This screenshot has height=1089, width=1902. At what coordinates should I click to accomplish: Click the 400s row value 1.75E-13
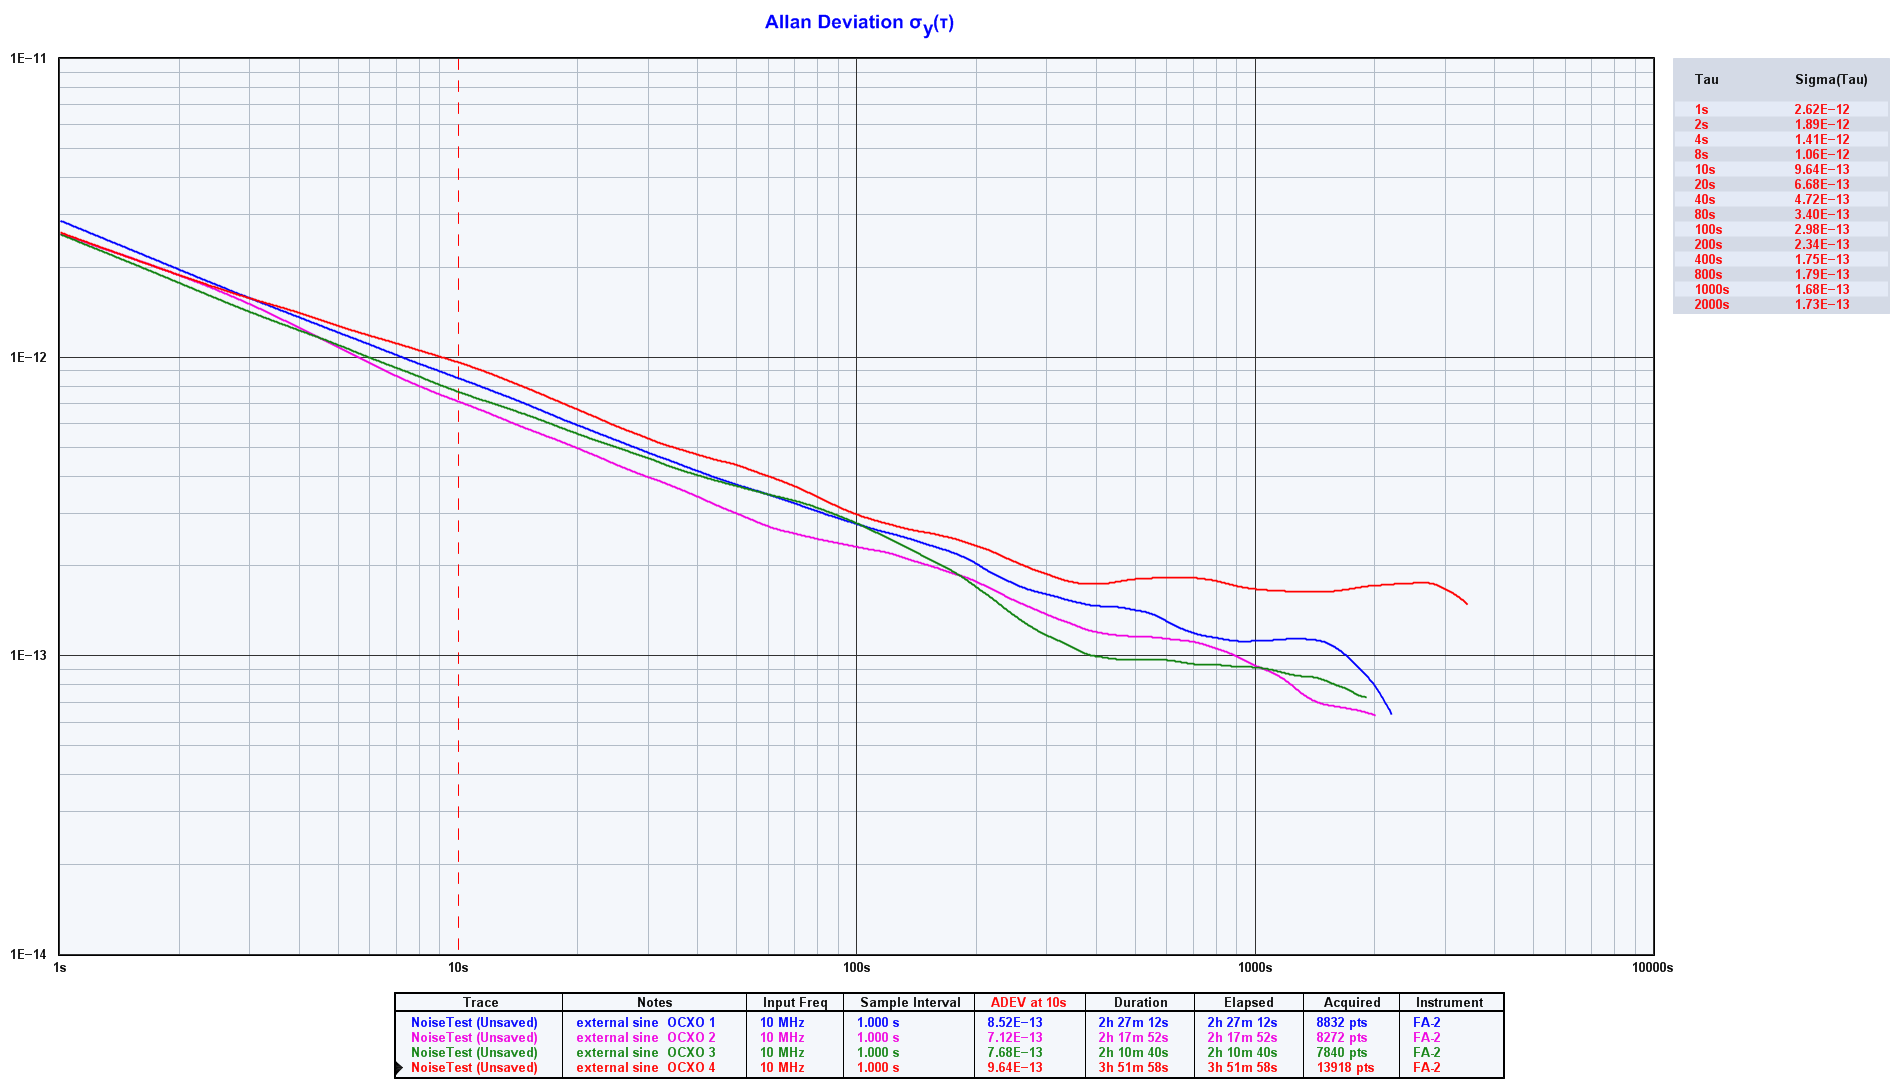click(x=1822, y=260)
